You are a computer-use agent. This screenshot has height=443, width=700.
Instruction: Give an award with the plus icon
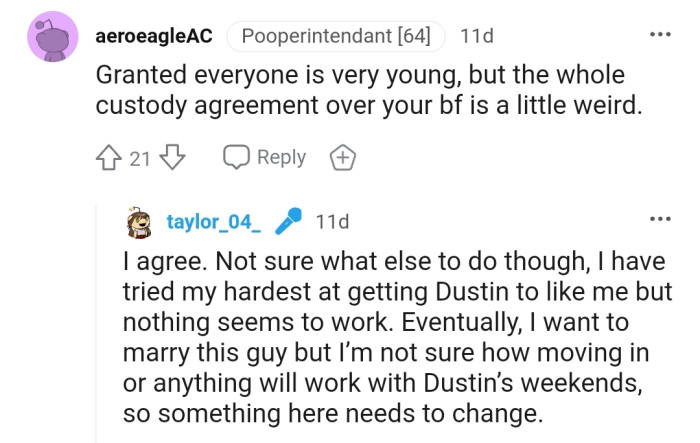click(x=342, y=157)
